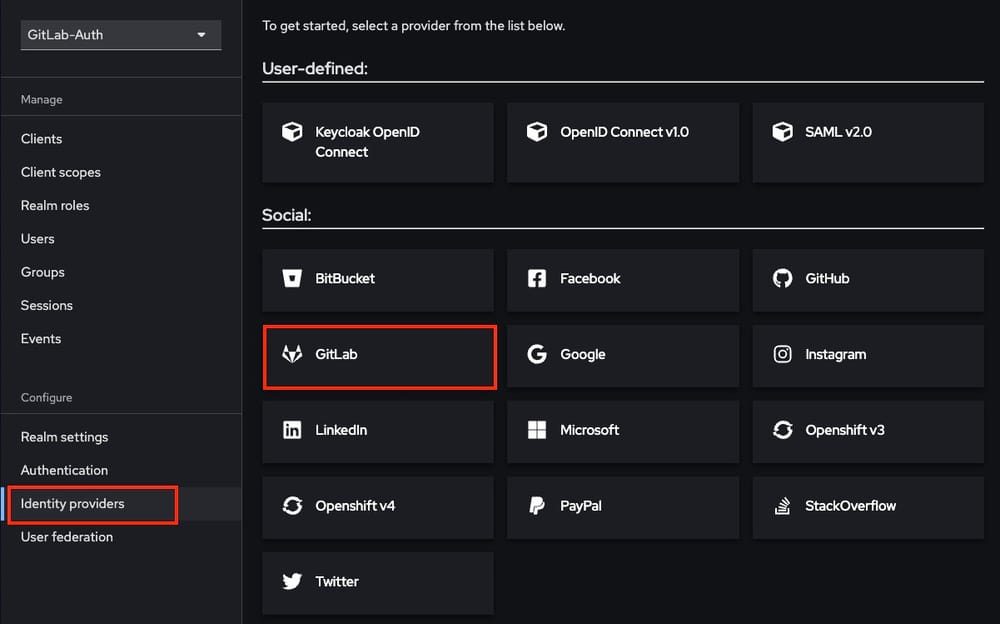1000x624 pixels.
Task: Click the Openshift v3 icon
Action: coord(782,430)
